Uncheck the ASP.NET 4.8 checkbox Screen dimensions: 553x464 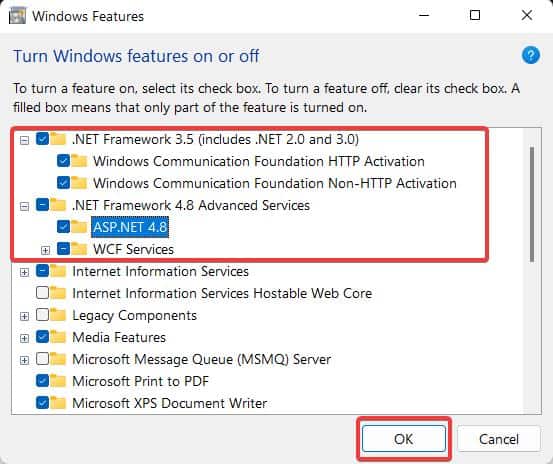63,227
